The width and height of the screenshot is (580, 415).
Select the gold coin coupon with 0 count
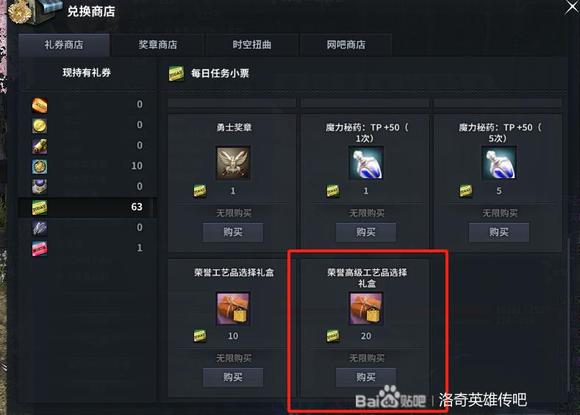[40, 126]
